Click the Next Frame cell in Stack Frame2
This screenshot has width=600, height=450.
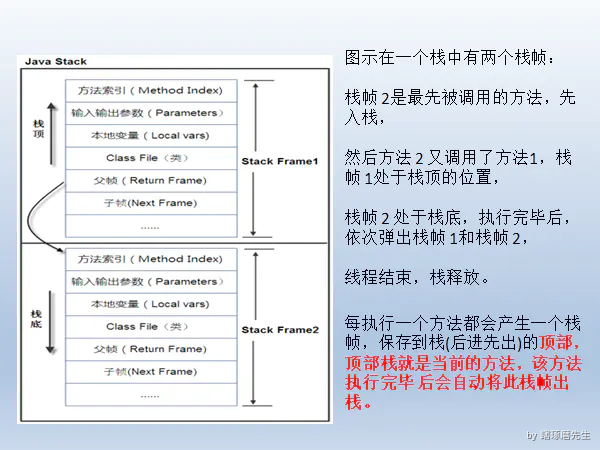(151, 372)
